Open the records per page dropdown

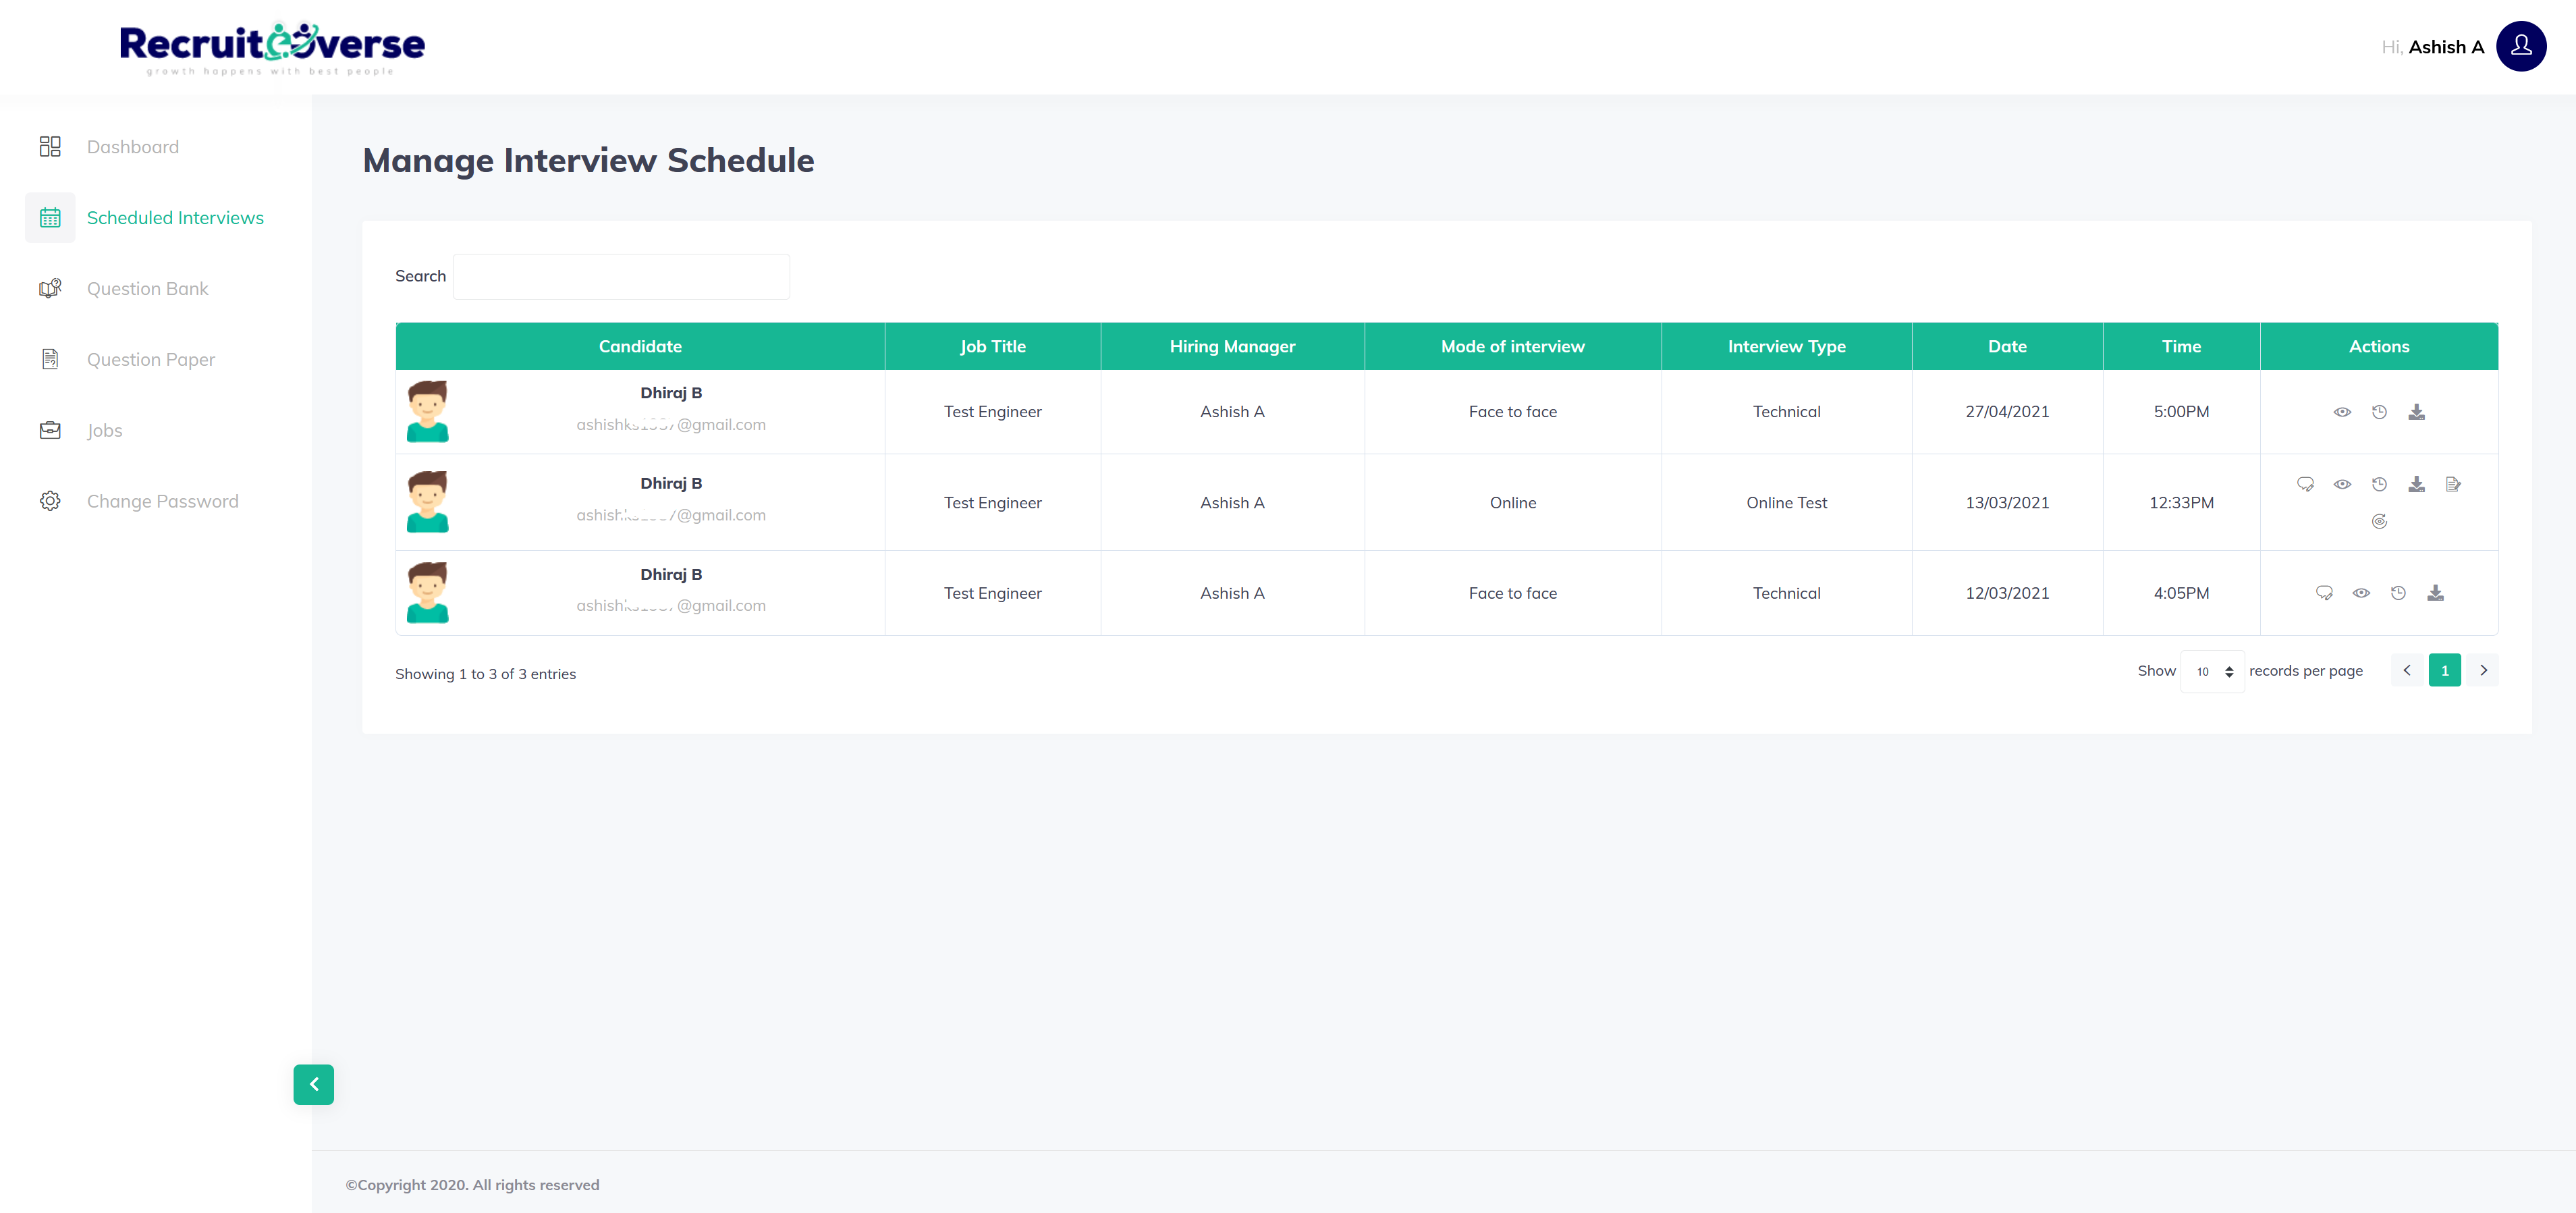pyautogui.click(x=2212, y=671)
